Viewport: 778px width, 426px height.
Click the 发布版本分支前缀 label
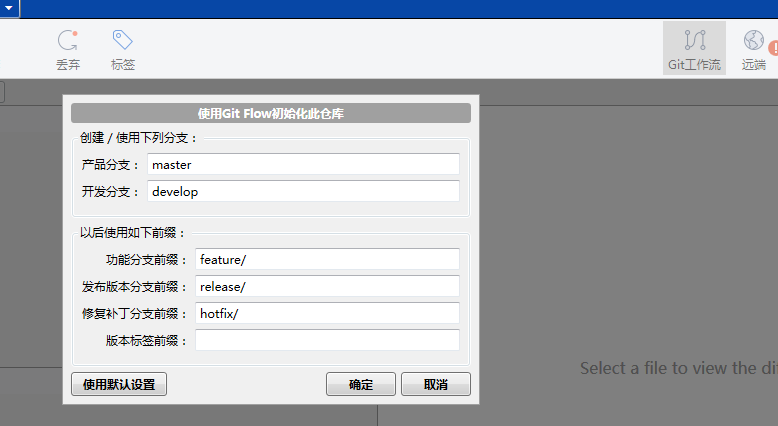click(x=134, y=287)
